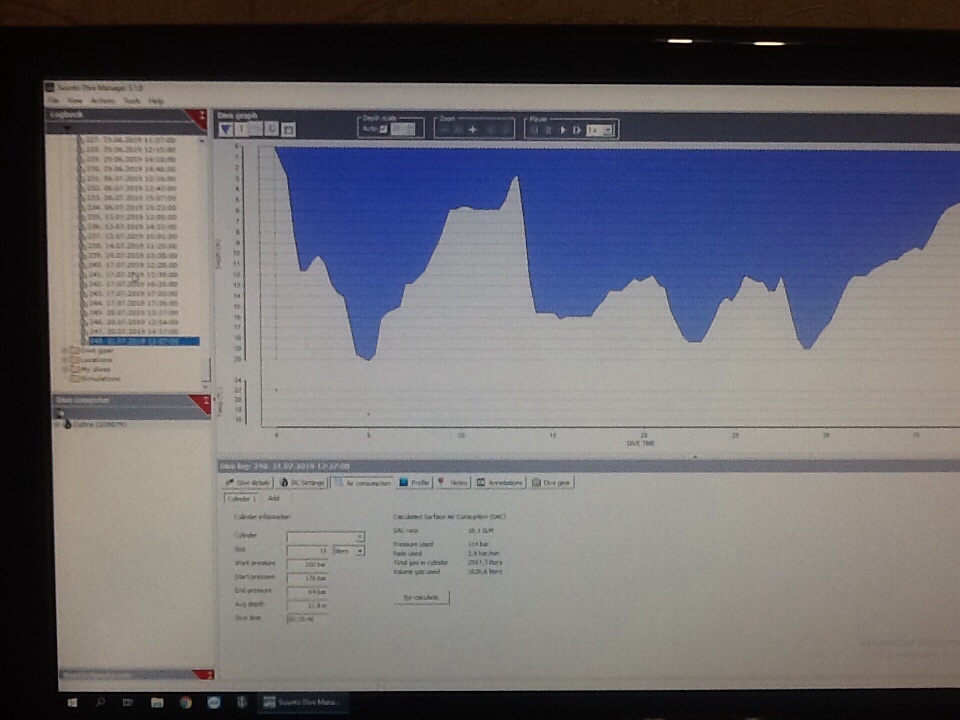Expand the Locations folder
The height and width of the screenshot is (720, 960).
(x=65, y=360)
